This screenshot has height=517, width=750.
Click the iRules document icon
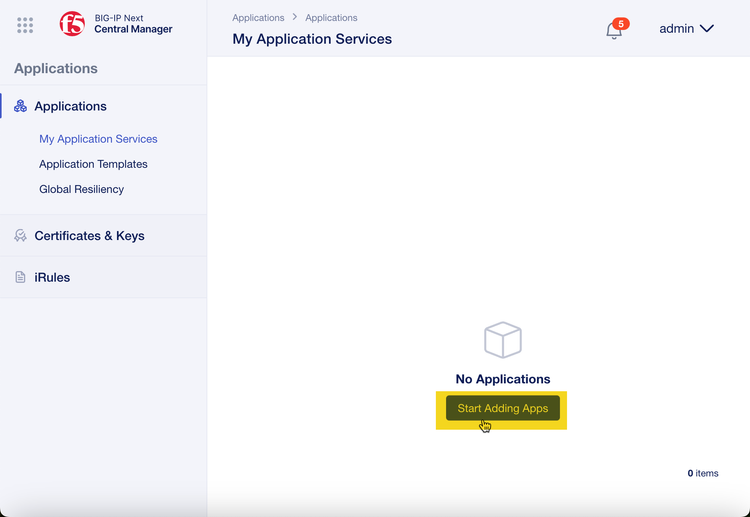(20, 277)
